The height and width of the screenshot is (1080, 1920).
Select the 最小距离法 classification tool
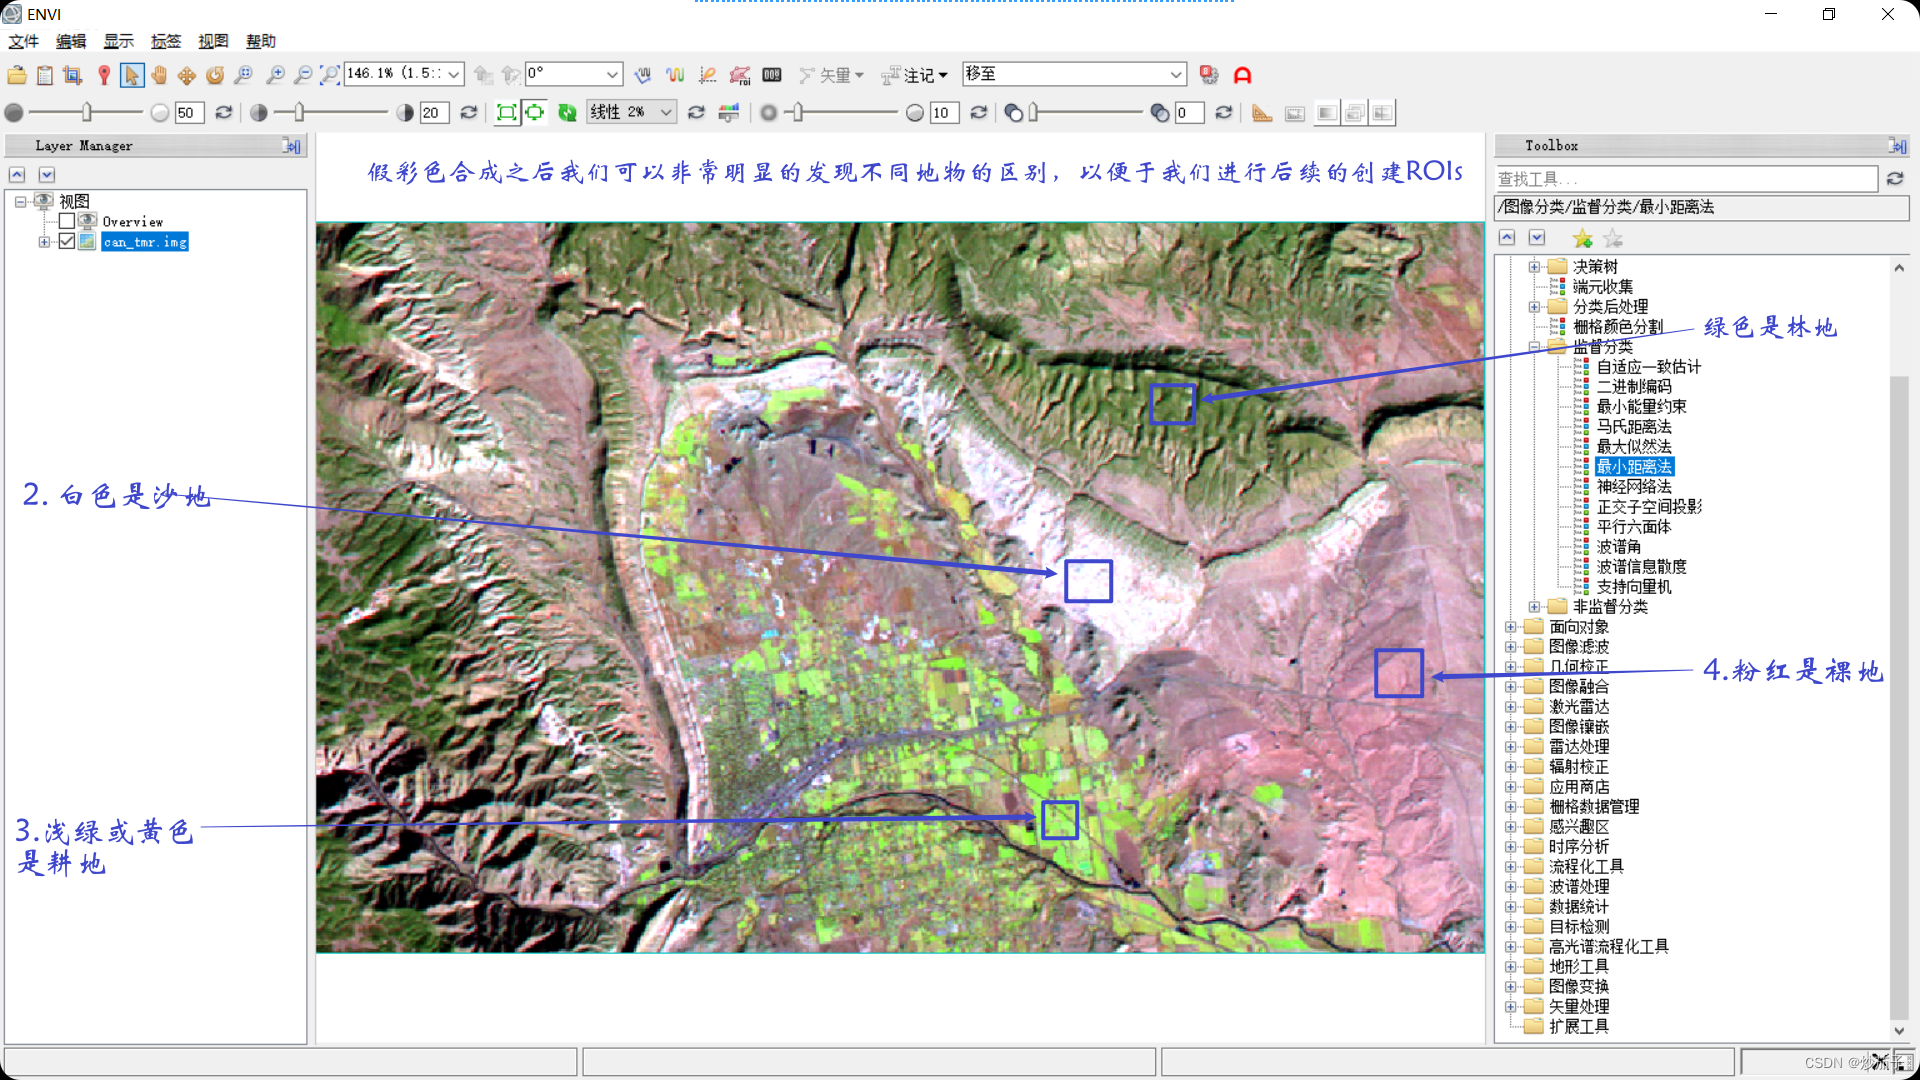point(1634,467)
